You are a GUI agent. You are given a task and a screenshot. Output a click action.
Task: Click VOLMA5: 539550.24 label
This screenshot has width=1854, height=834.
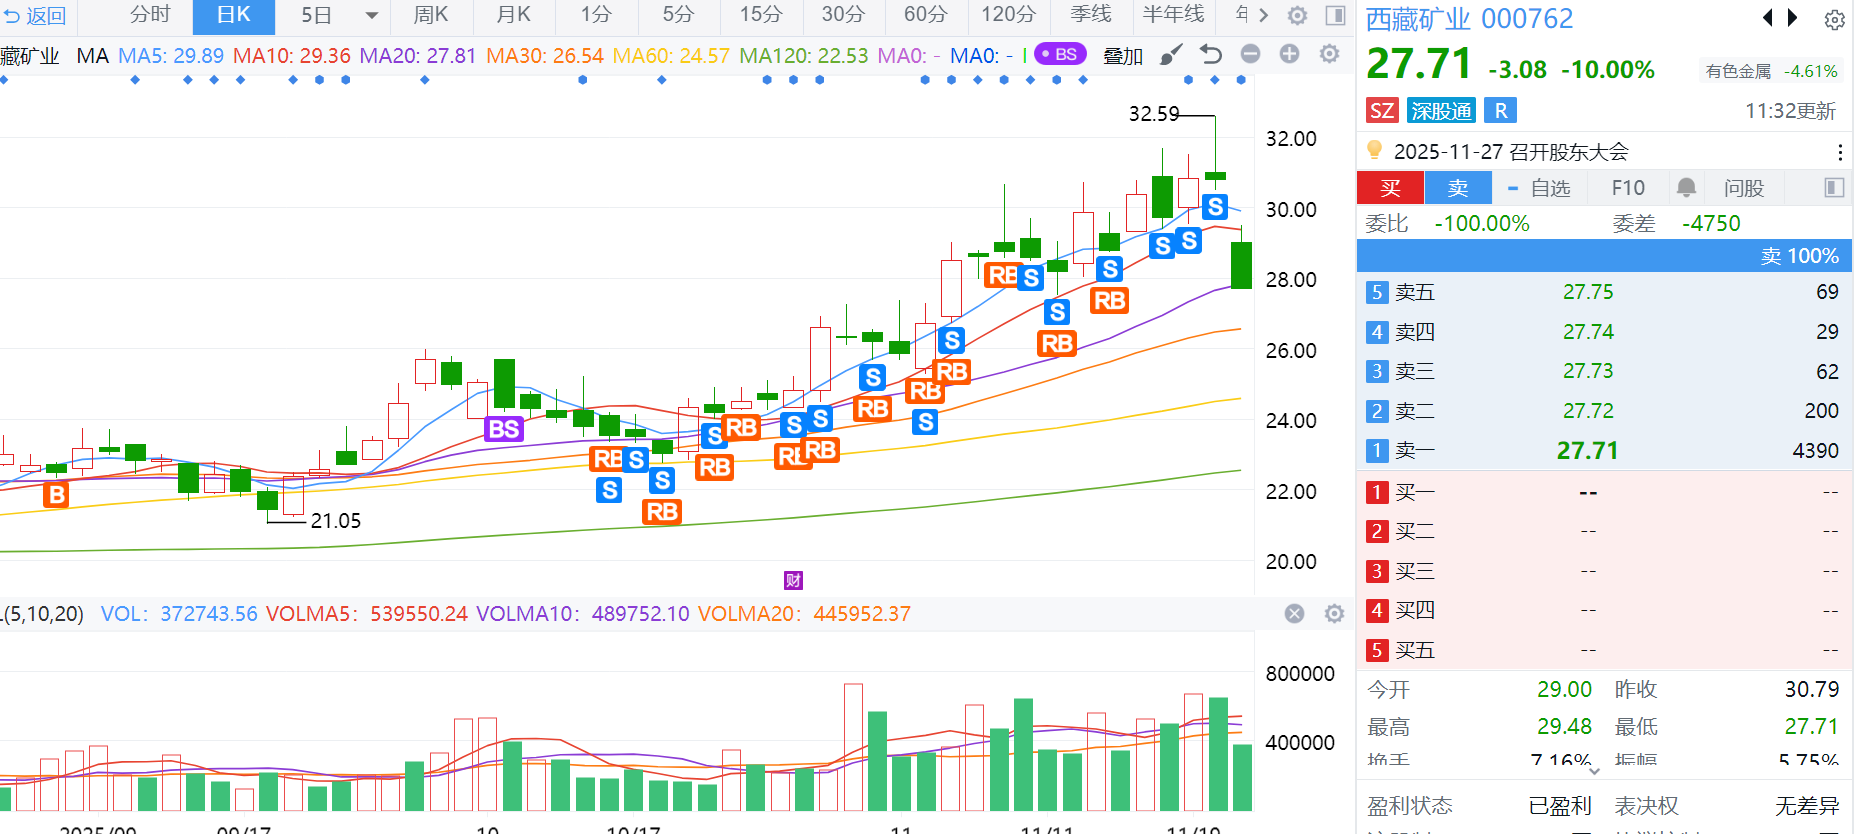coord(367,613)
